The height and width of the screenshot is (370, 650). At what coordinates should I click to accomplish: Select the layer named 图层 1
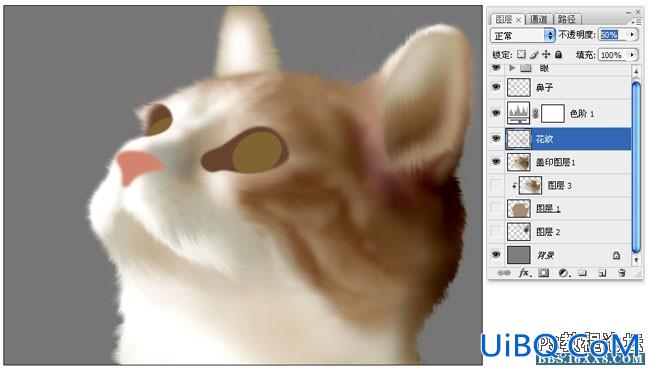[x=548, y=209]
